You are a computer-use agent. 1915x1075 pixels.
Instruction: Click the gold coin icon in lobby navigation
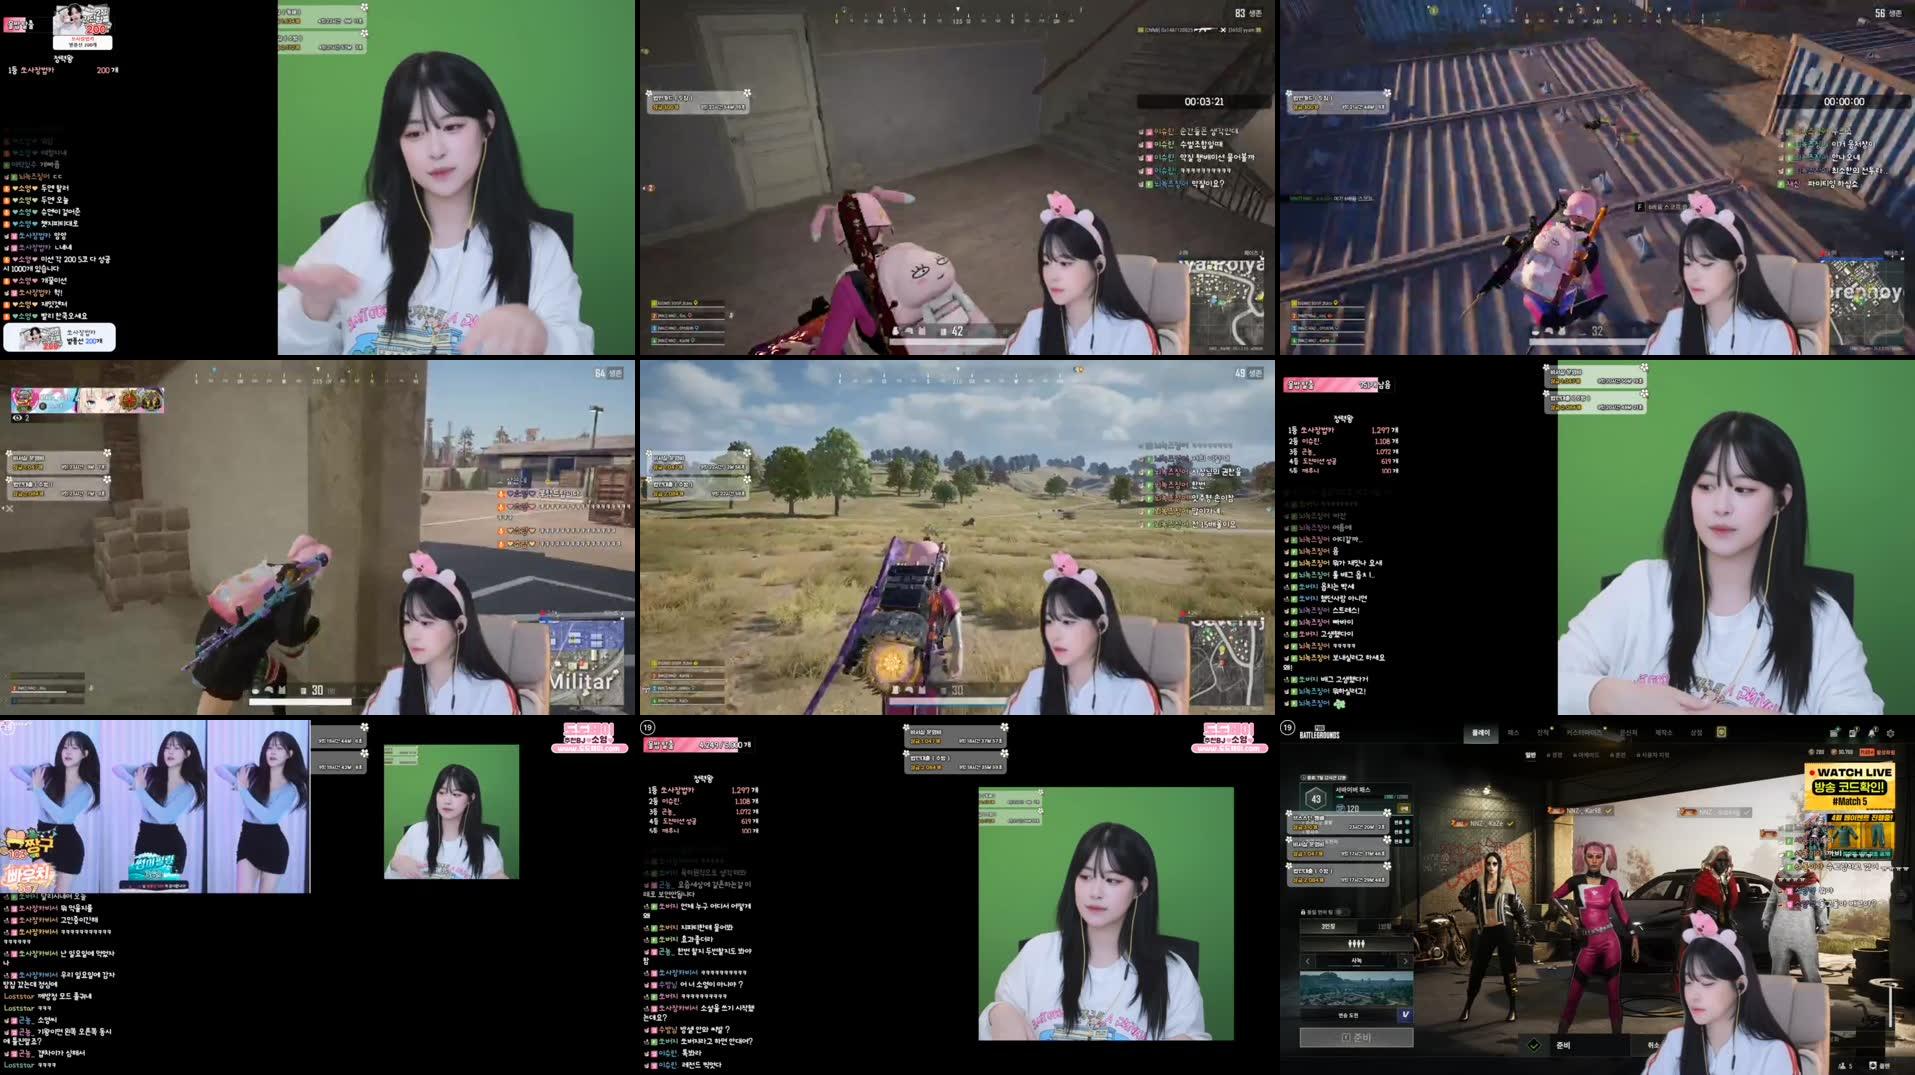(1721, 732)
